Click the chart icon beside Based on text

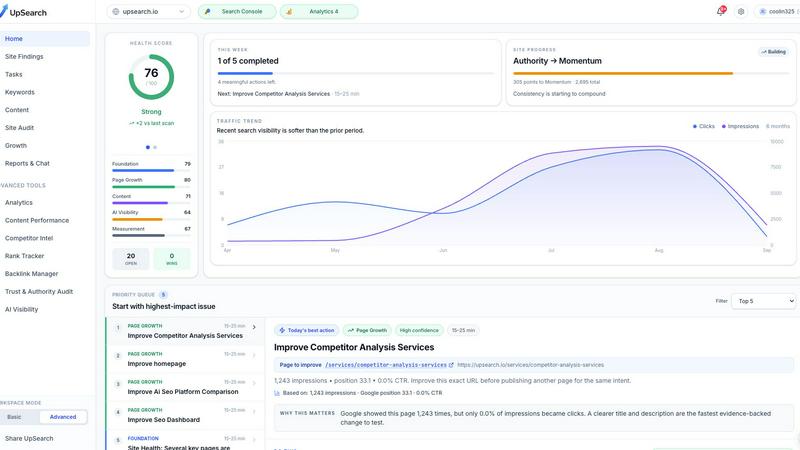pyautogui.click(x=277, y=393)
